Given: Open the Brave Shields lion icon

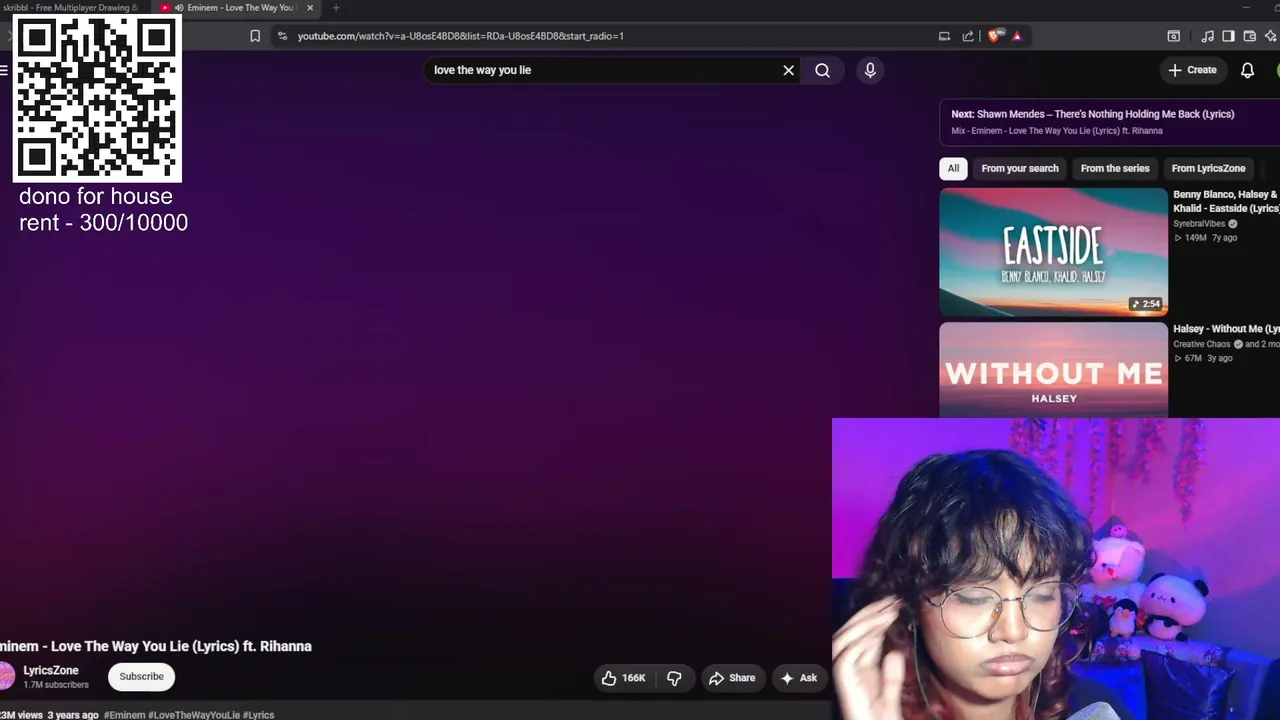Looking at the screenshot, I should [994, 36].
